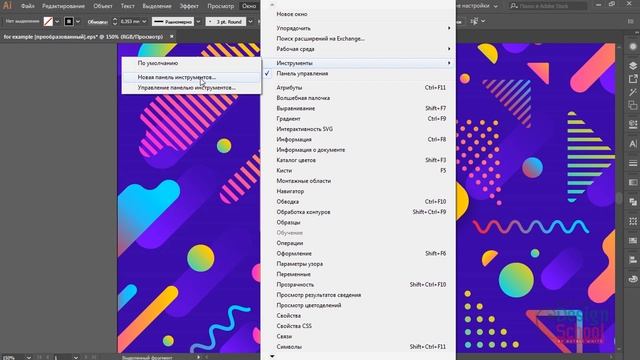Choose Новая панель инструментов… in submenu

(x=191, y=77)
